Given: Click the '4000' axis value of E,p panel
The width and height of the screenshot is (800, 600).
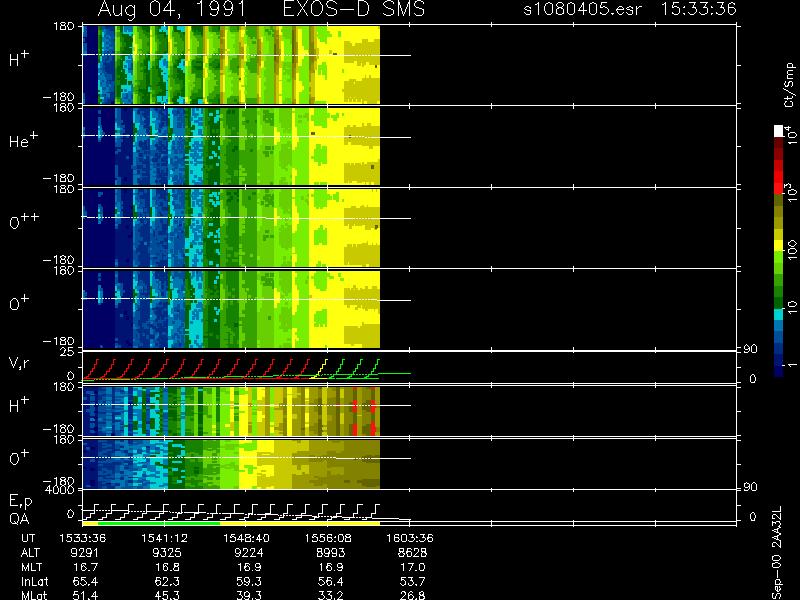Looking at the screenshot, I should point(62,490).
